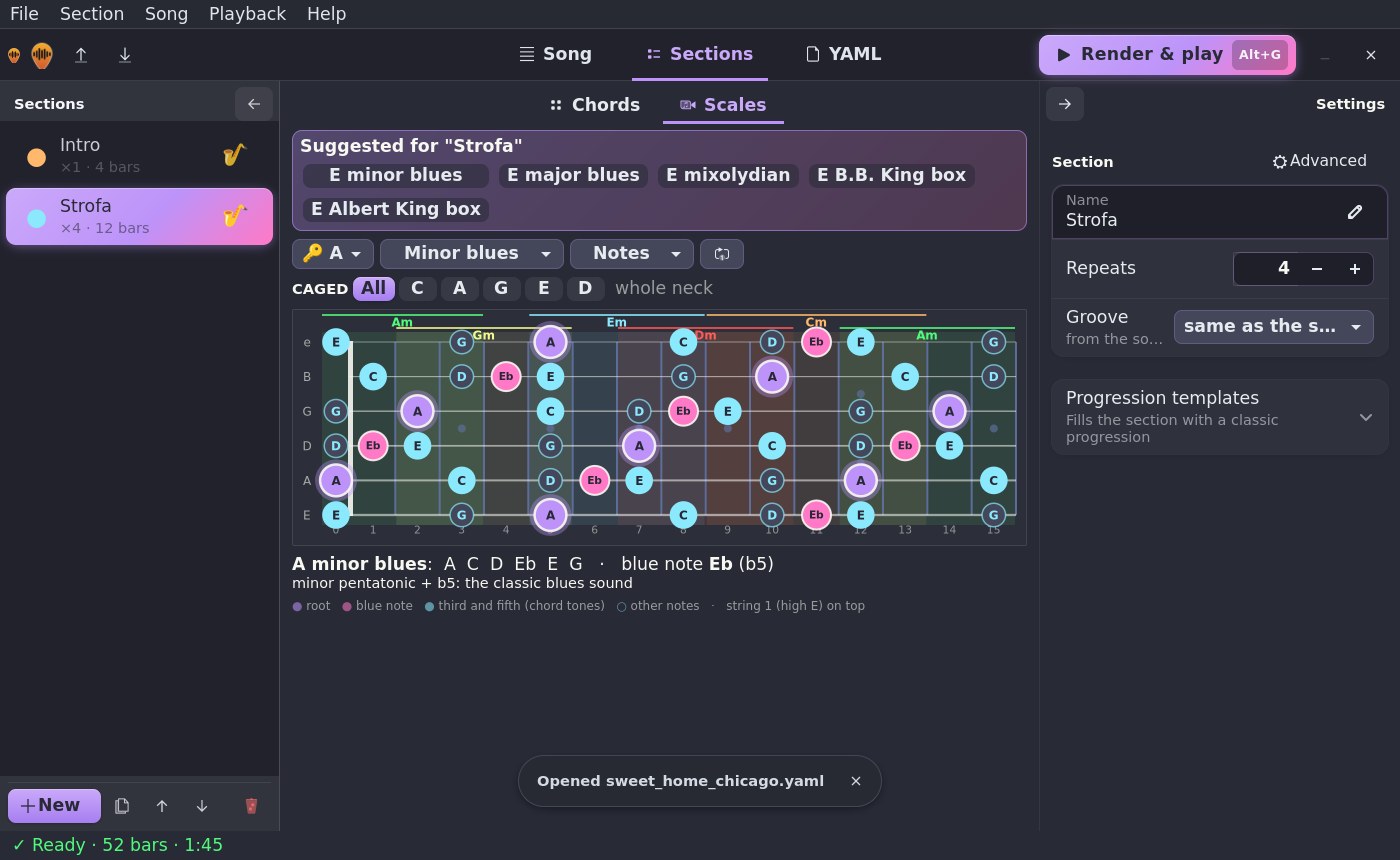Viewport: 1400px width, 860px height.
Task: Choose the 'E minor blues' suggestion
Action: coord(396,176)
